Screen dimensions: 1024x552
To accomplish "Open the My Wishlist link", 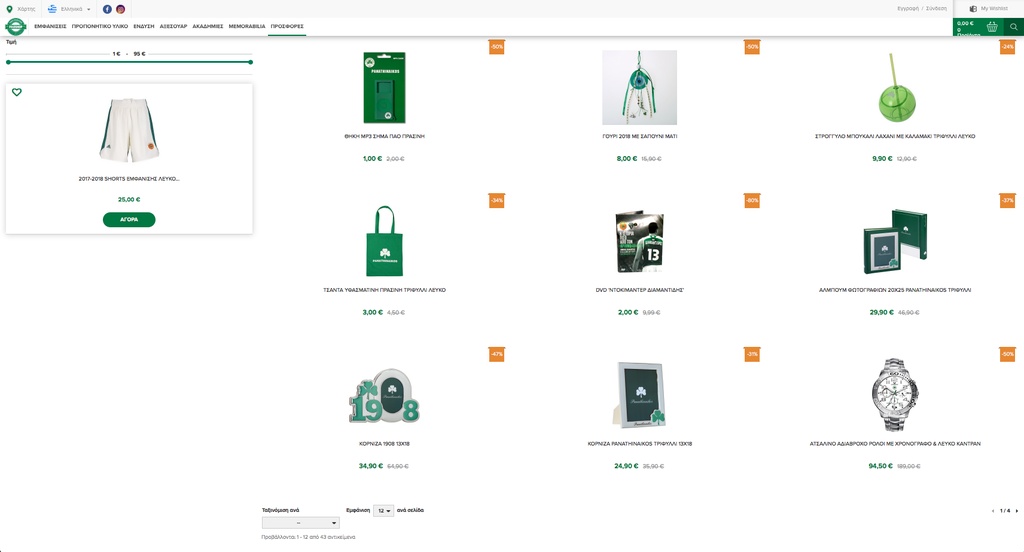I will point(994,8).
